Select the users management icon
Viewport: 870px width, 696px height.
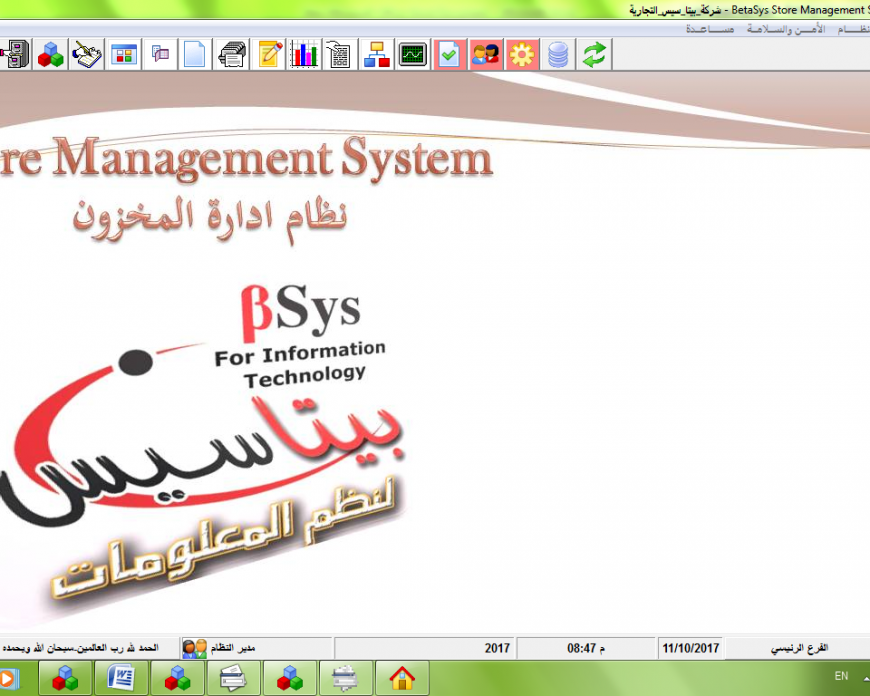485,55
